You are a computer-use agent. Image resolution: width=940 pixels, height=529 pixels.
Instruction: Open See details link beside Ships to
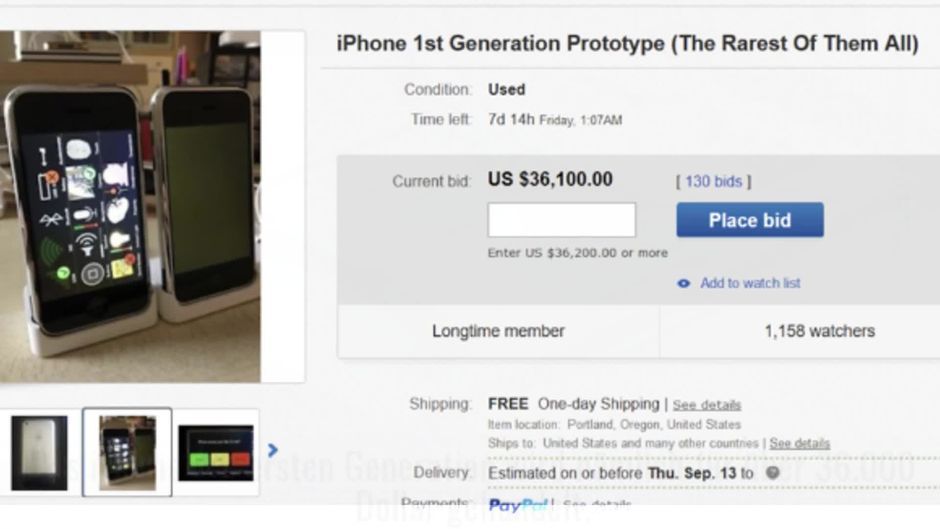pos(800,443)
